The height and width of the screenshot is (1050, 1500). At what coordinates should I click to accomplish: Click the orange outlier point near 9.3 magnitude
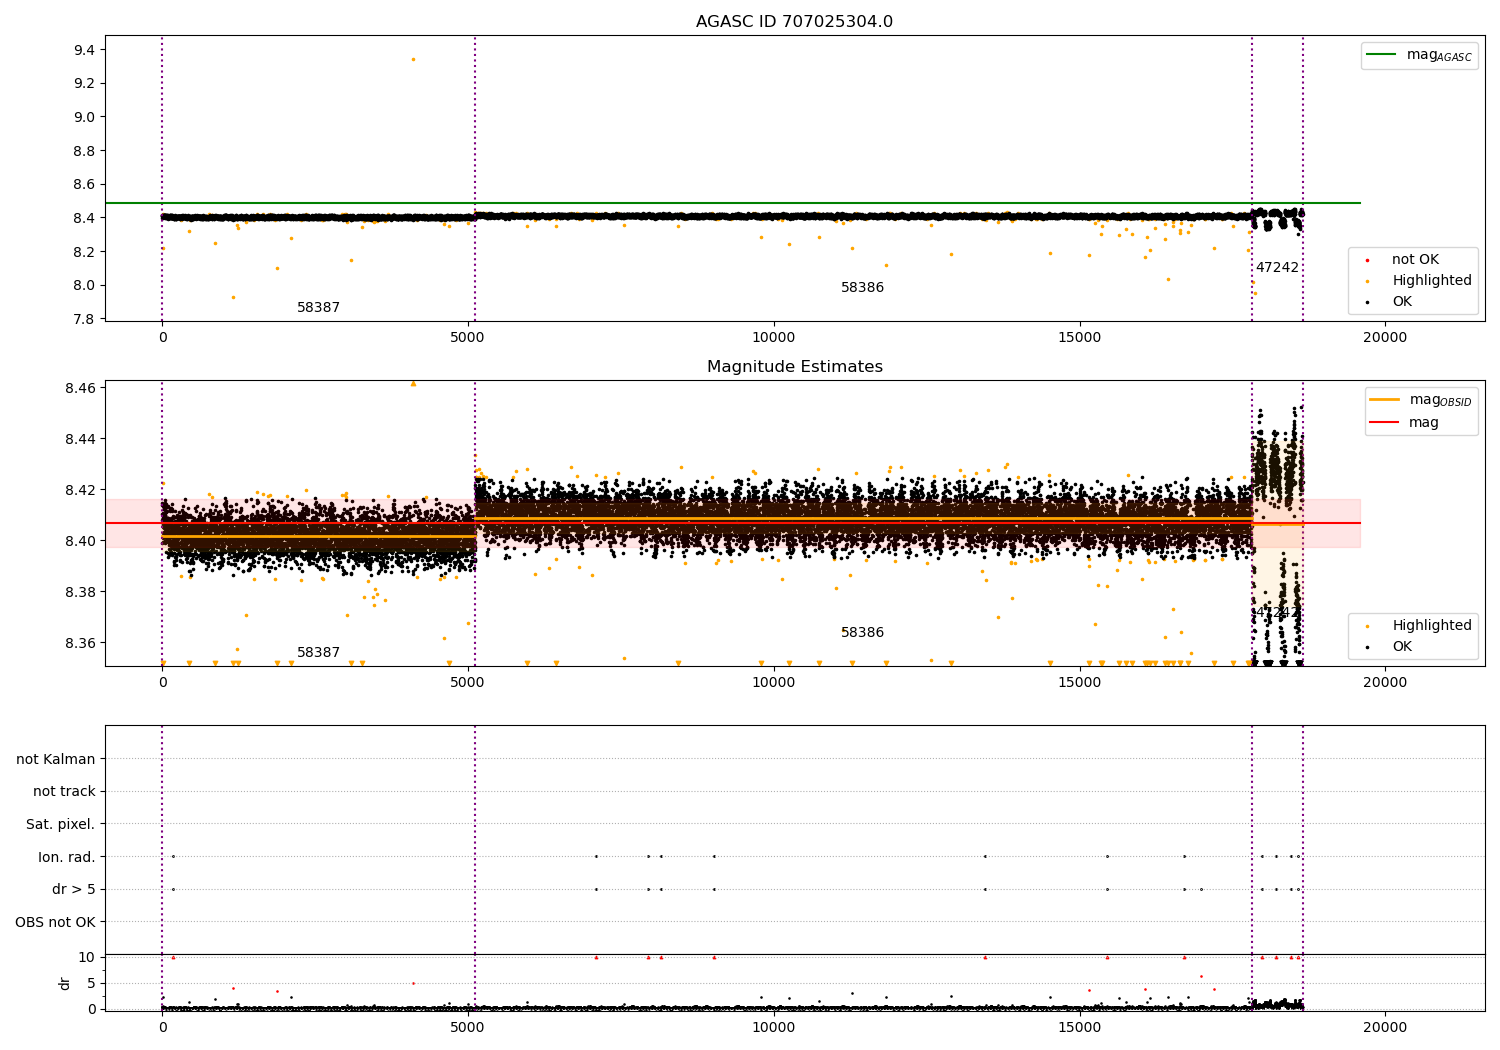click(413, 59)
